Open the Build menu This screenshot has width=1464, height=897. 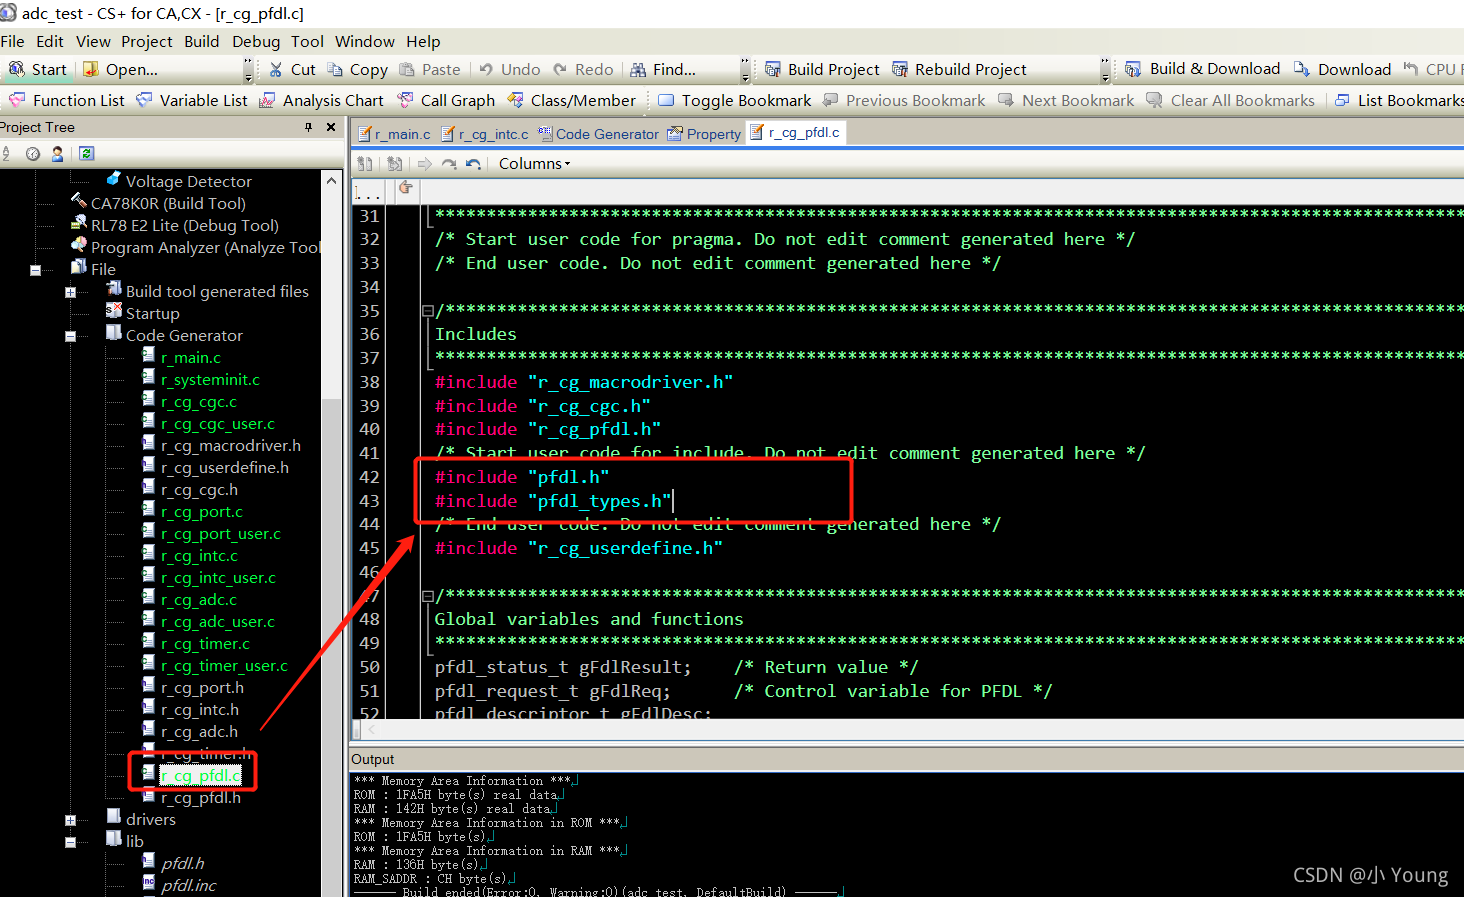click(x=202, y=41)
